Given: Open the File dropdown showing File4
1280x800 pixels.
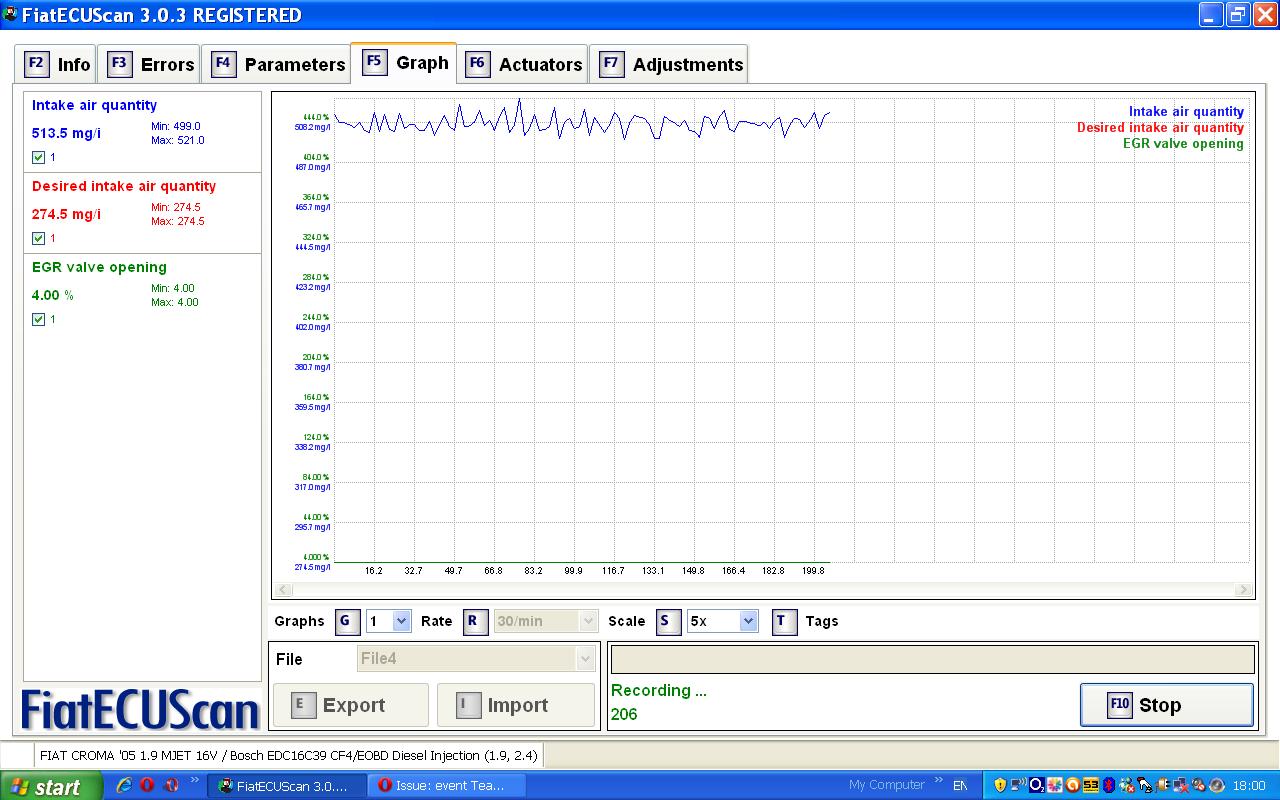Looking at the screenshot, I should (x=476, y=659).
